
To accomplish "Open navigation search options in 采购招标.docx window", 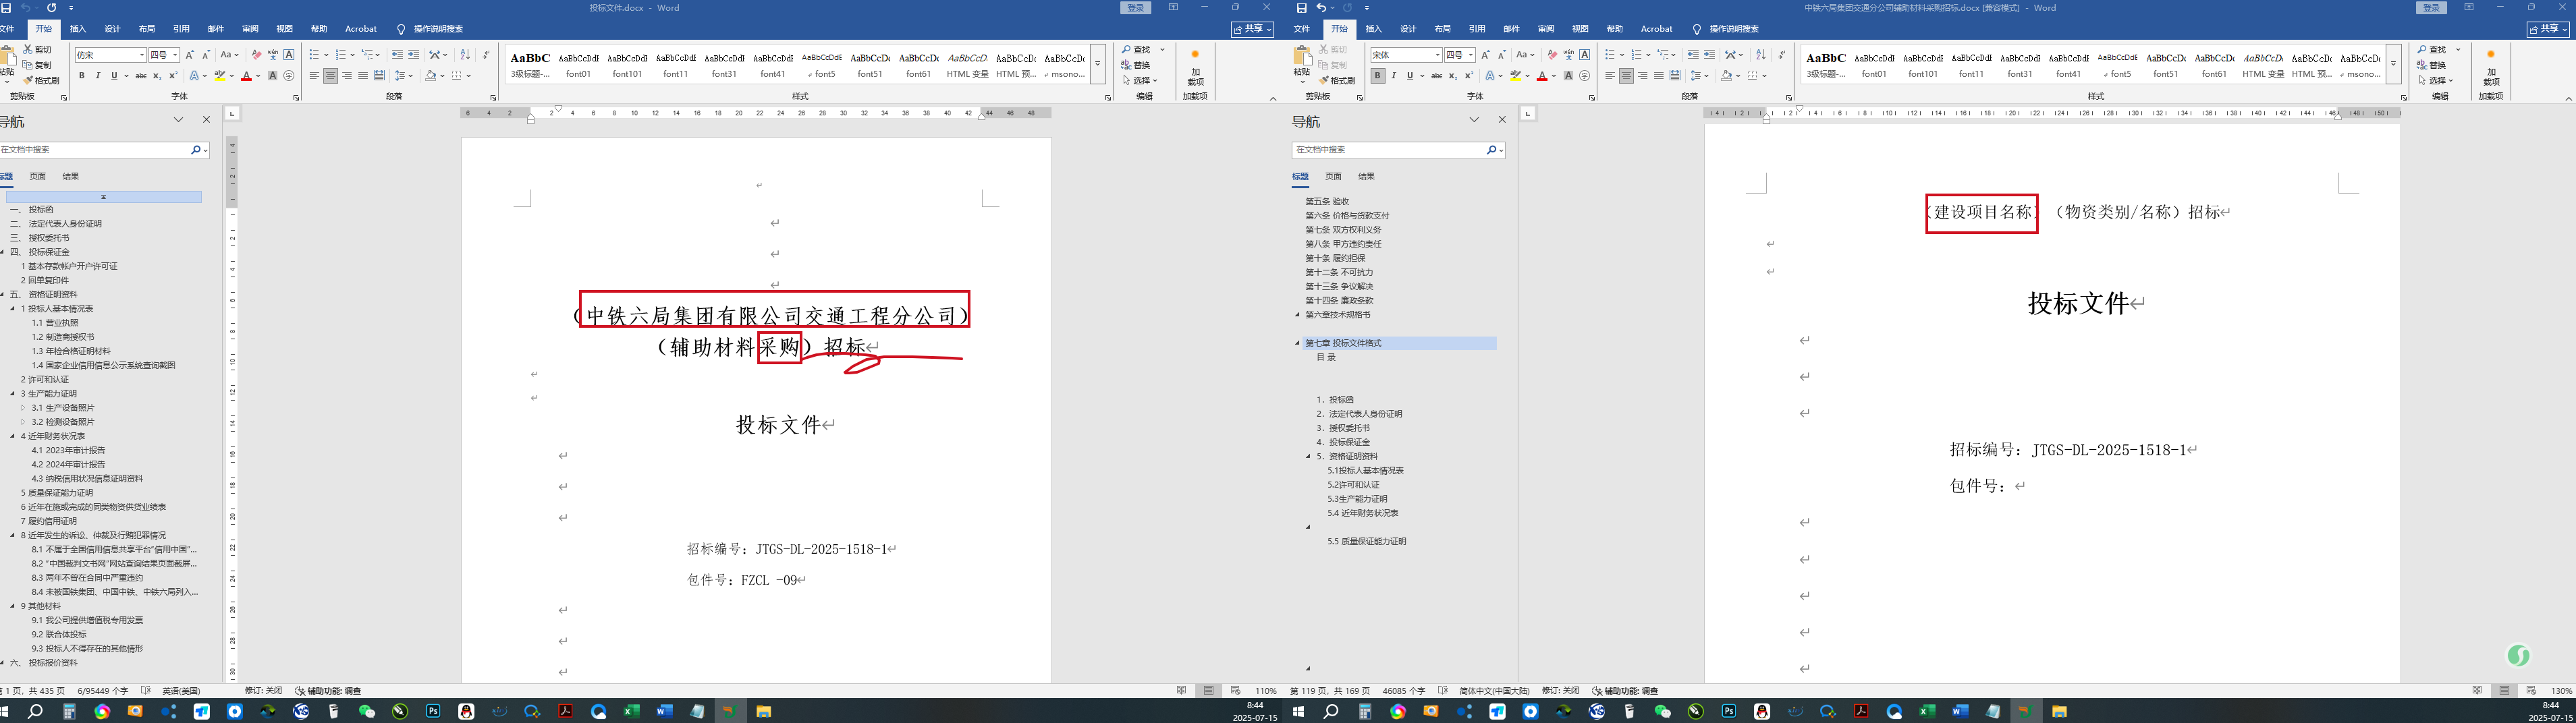I will (1501, 150).
